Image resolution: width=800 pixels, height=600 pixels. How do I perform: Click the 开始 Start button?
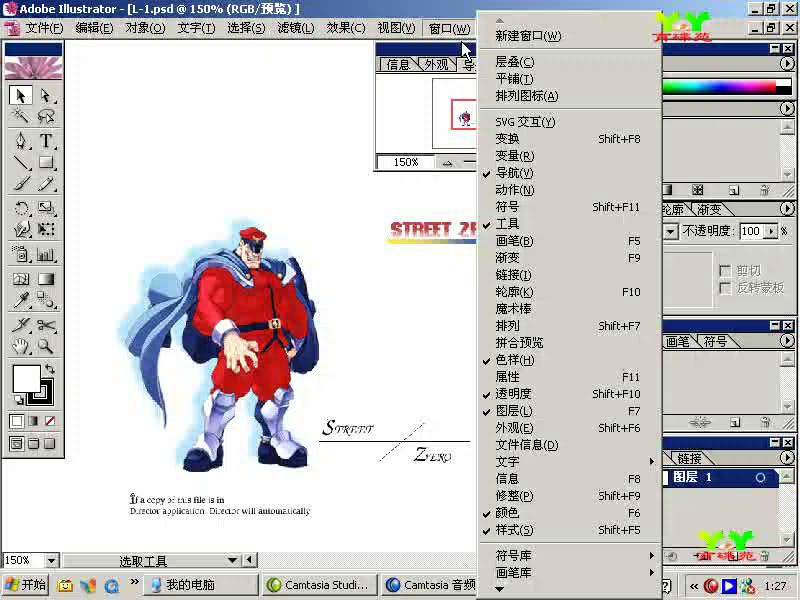(x=26, y=585)
